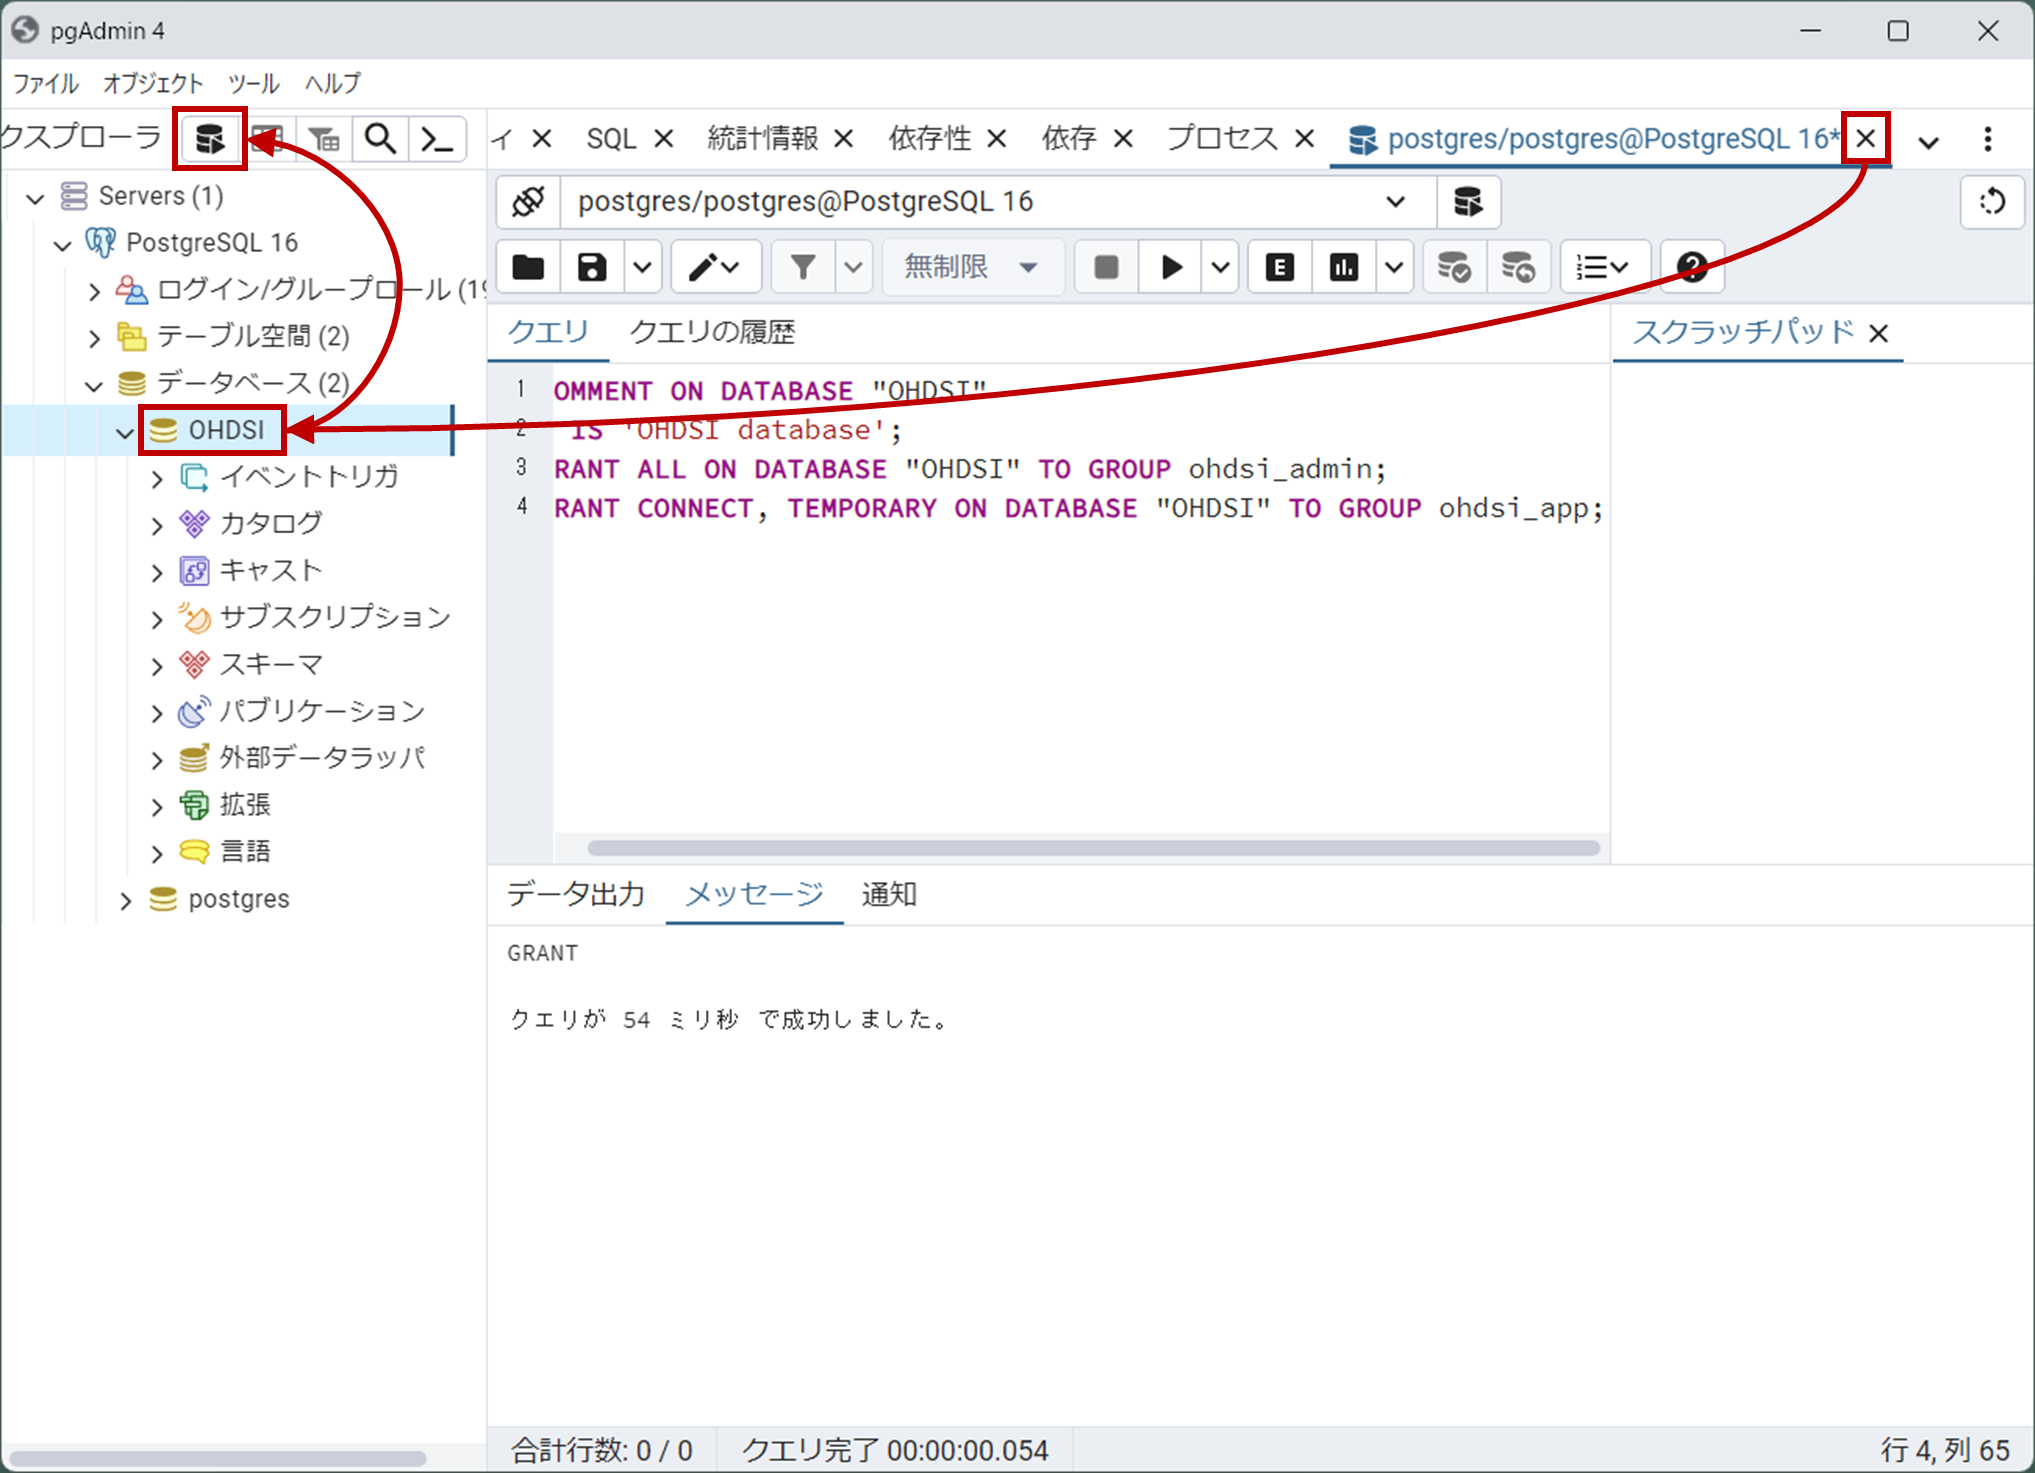2035x1473 pixels.
Task: Collapse the OHDSI database node
Action: point(125,432)
